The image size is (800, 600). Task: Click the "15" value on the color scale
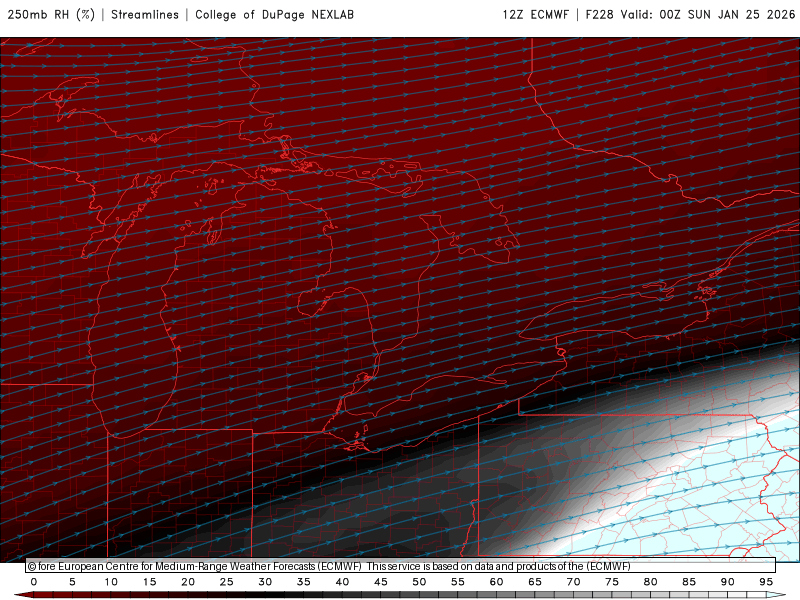[149, 582]
